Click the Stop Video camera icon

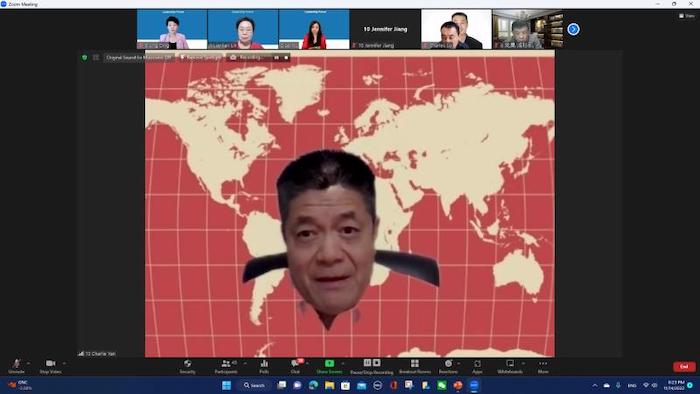tap(50, 364)
